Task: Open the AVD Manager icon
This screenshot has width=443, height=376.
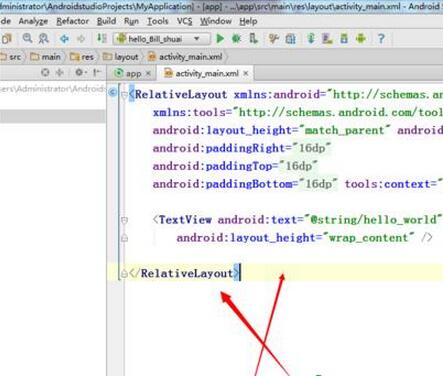Action: (327, 39)
